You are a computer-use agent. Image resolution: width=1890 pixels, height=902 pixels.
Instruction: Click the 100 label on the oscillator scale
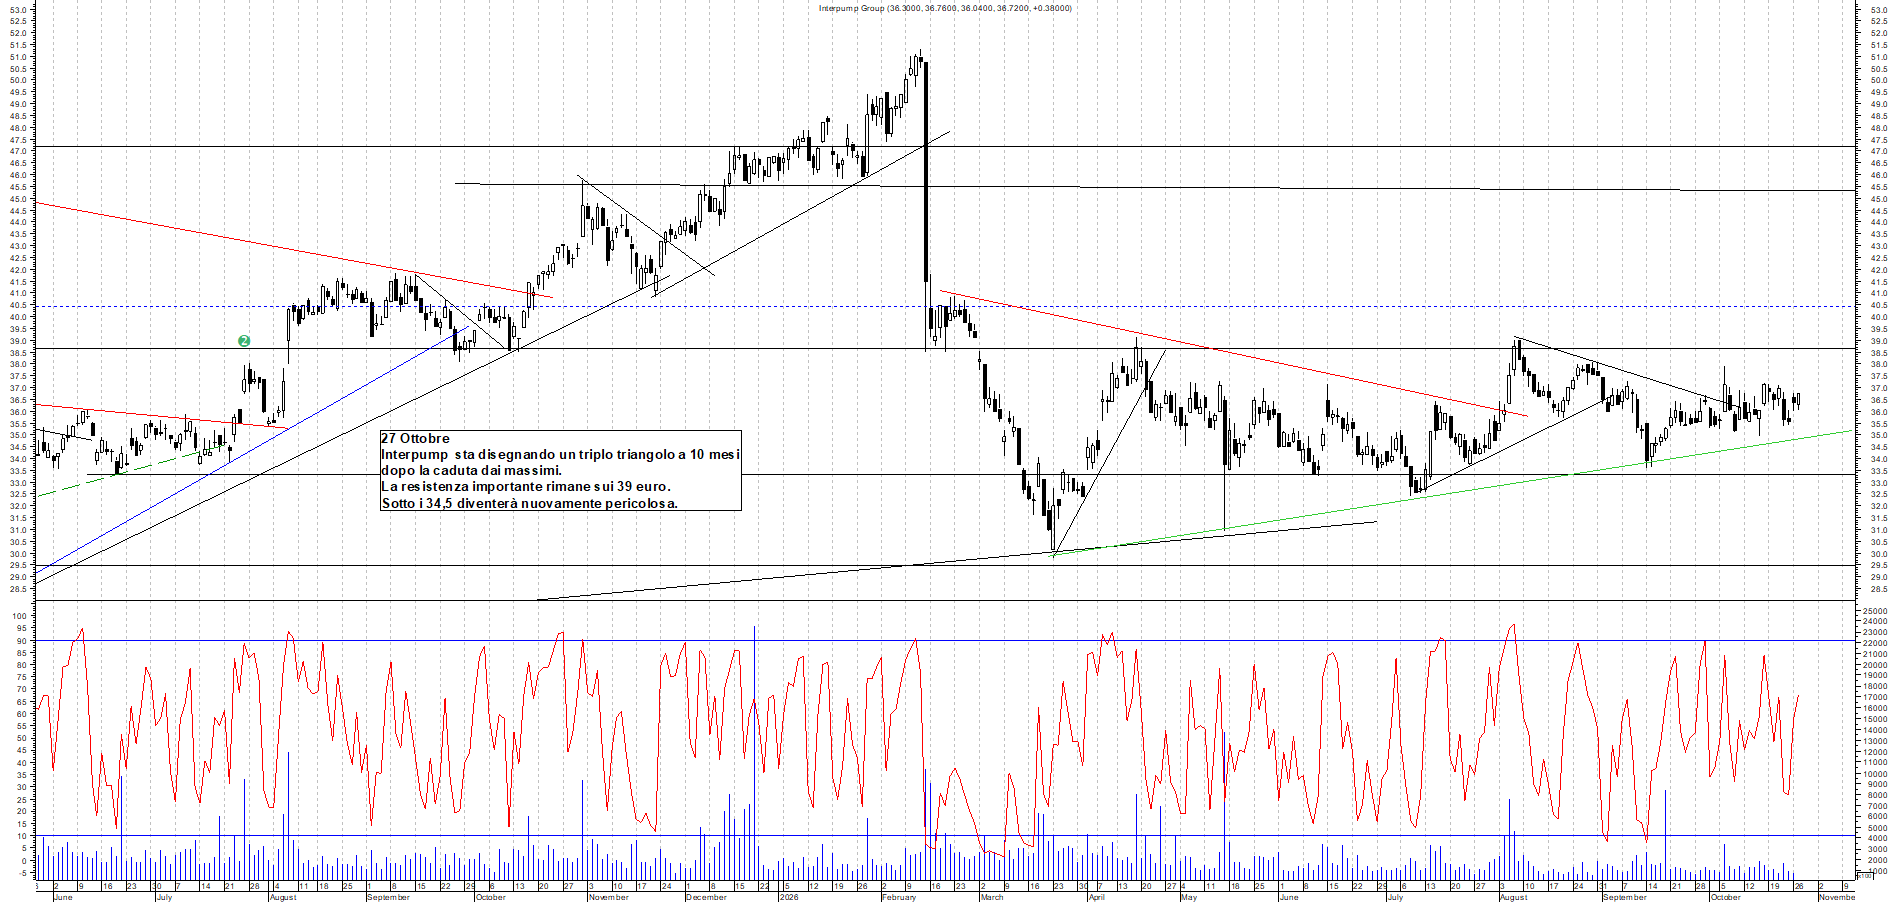point(20,616)
